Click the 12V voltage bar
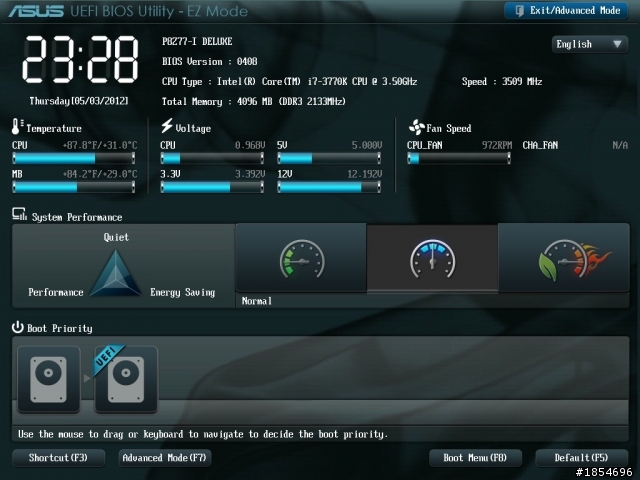Viewport: 640px width, 480px height. tap(329, 187)
